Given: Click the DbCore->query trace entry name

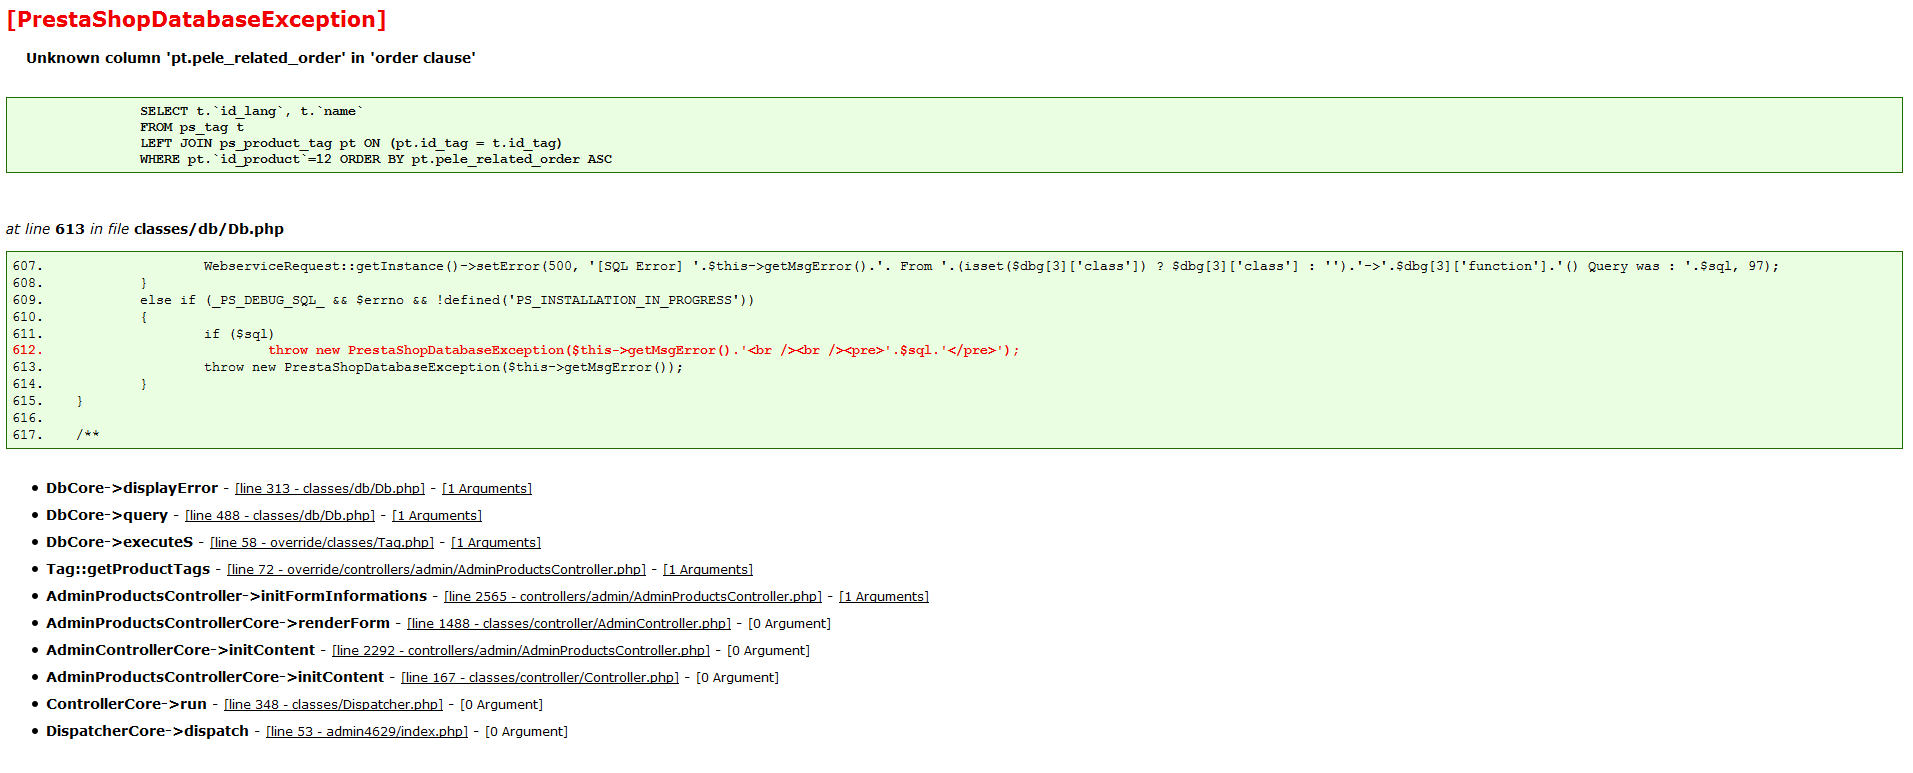Looking at the screenshot, I should point(107,515).
